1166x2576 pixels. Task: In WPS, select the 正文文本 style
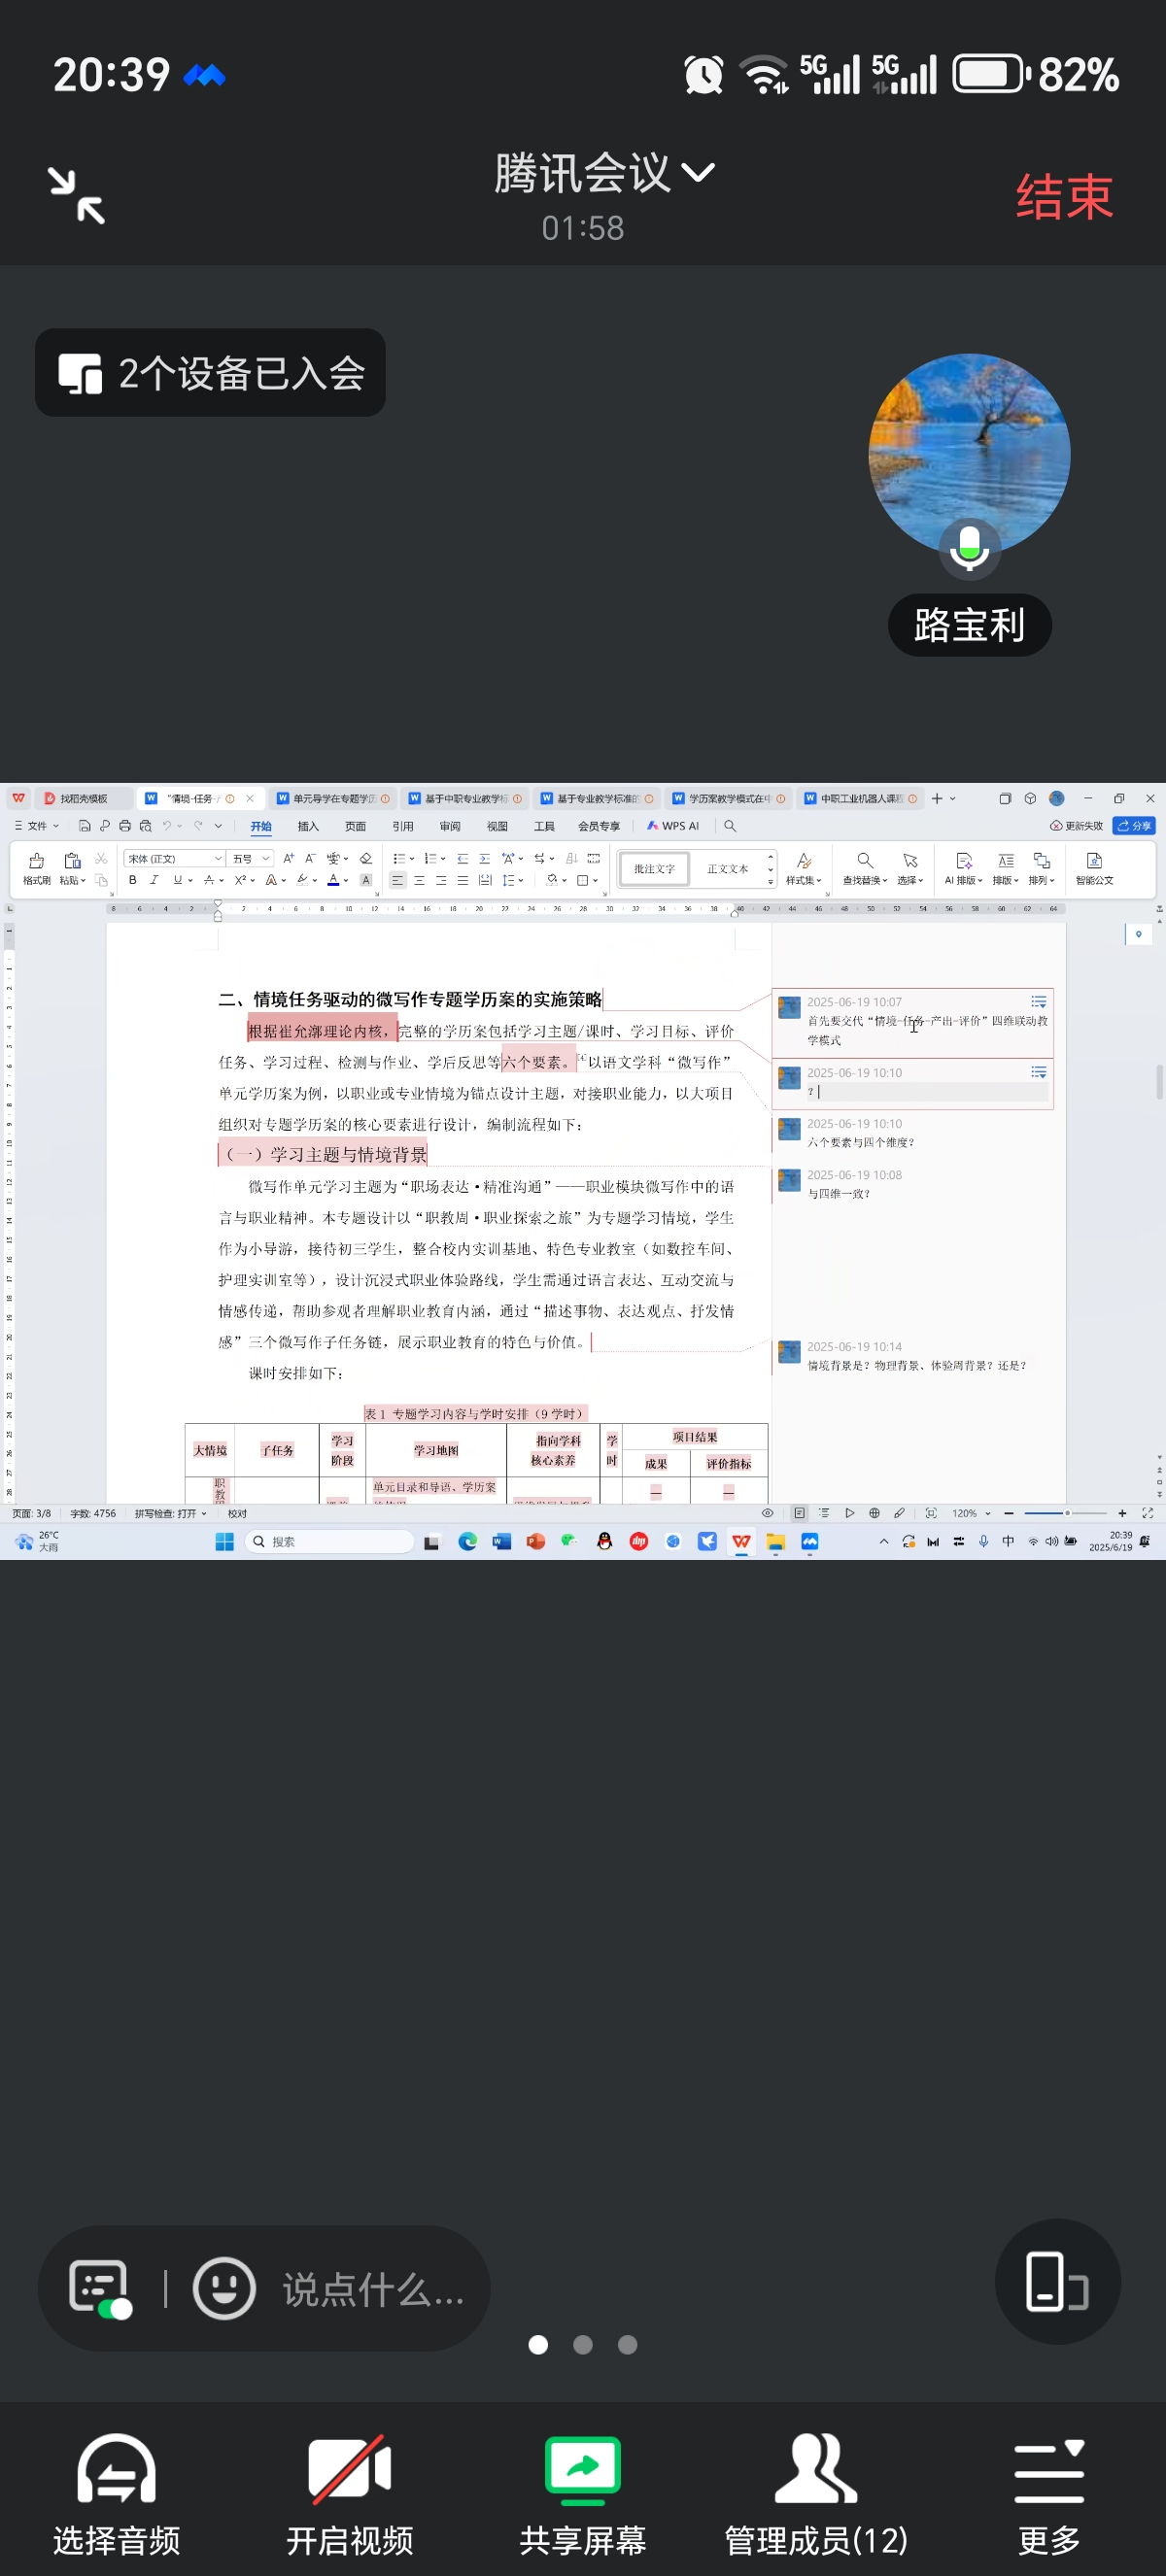[x=727, y=869]
